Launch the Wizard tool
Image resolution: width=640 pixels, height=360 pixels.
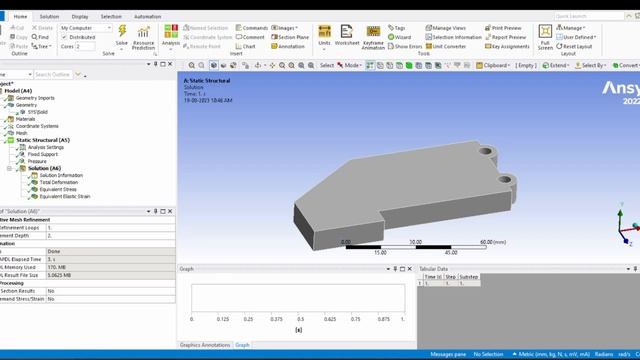tap(400, 37)
